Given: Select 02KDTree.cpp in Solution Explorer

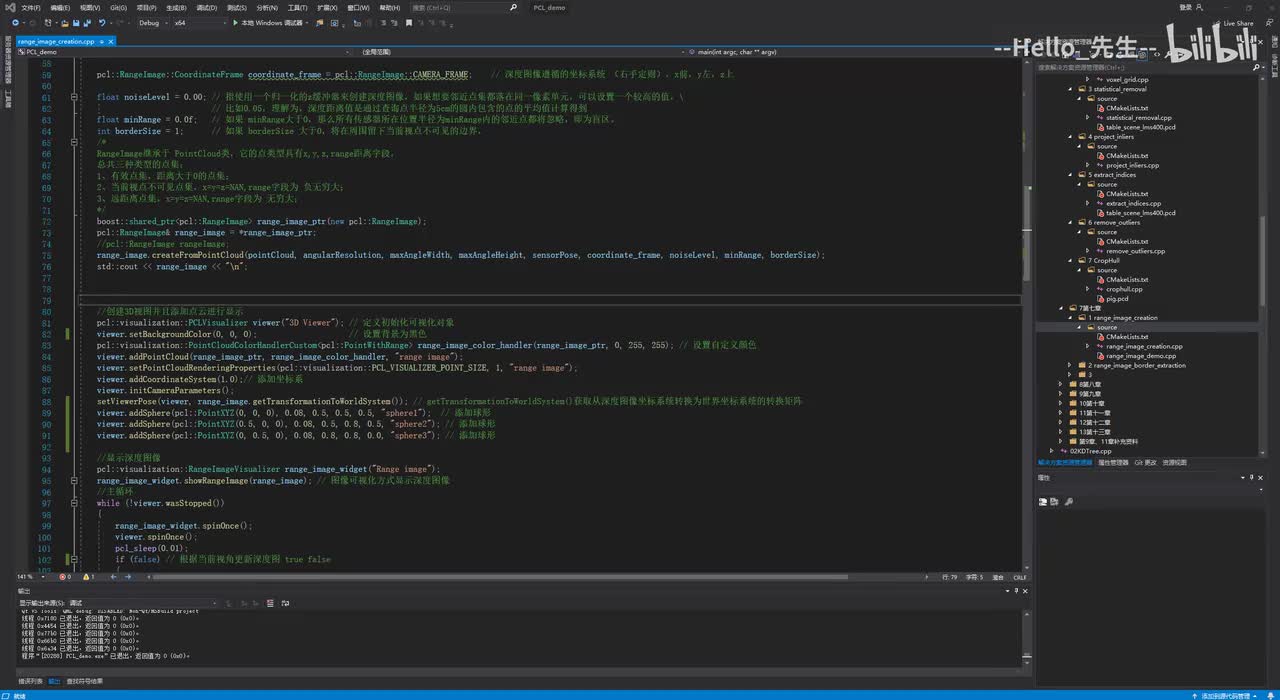Looking at the screenshot, I should (x=1090, y=451).
